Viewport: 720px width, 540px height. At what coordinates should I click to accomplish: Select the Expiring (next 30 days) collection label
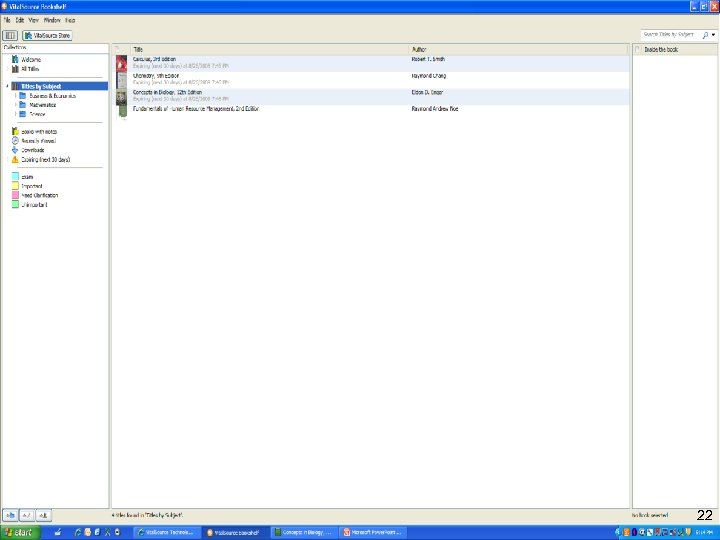45,160
